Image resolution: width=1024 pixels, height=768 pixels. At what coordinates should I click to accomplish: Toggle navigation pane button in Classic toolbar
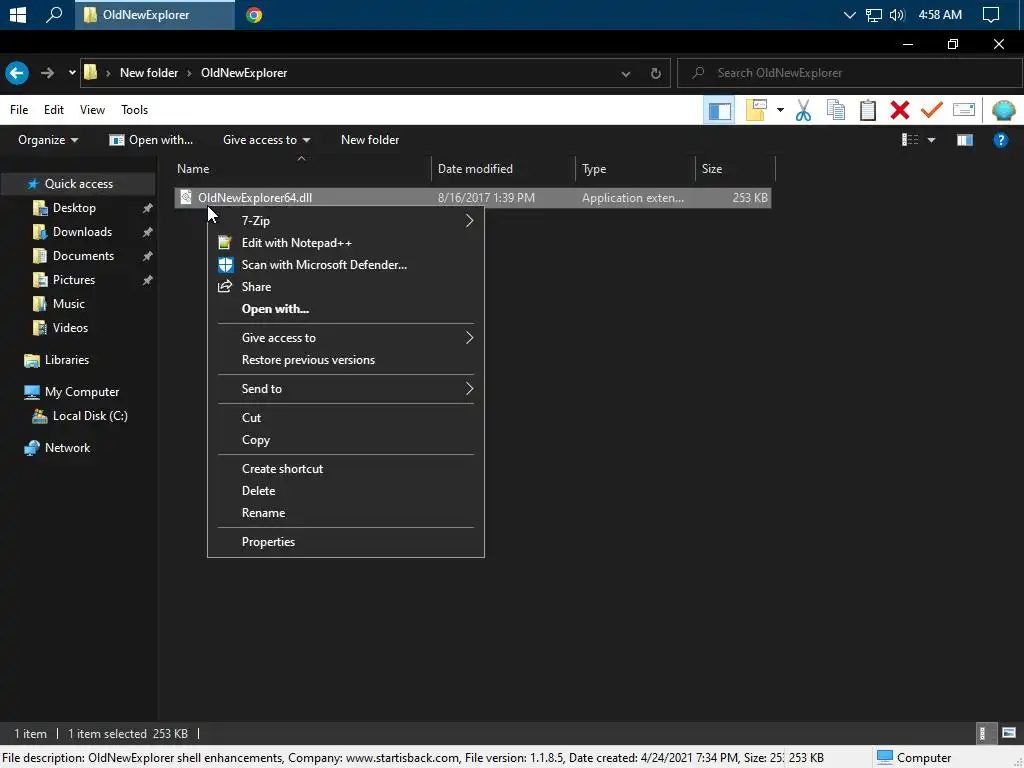(x=719, y=110)
